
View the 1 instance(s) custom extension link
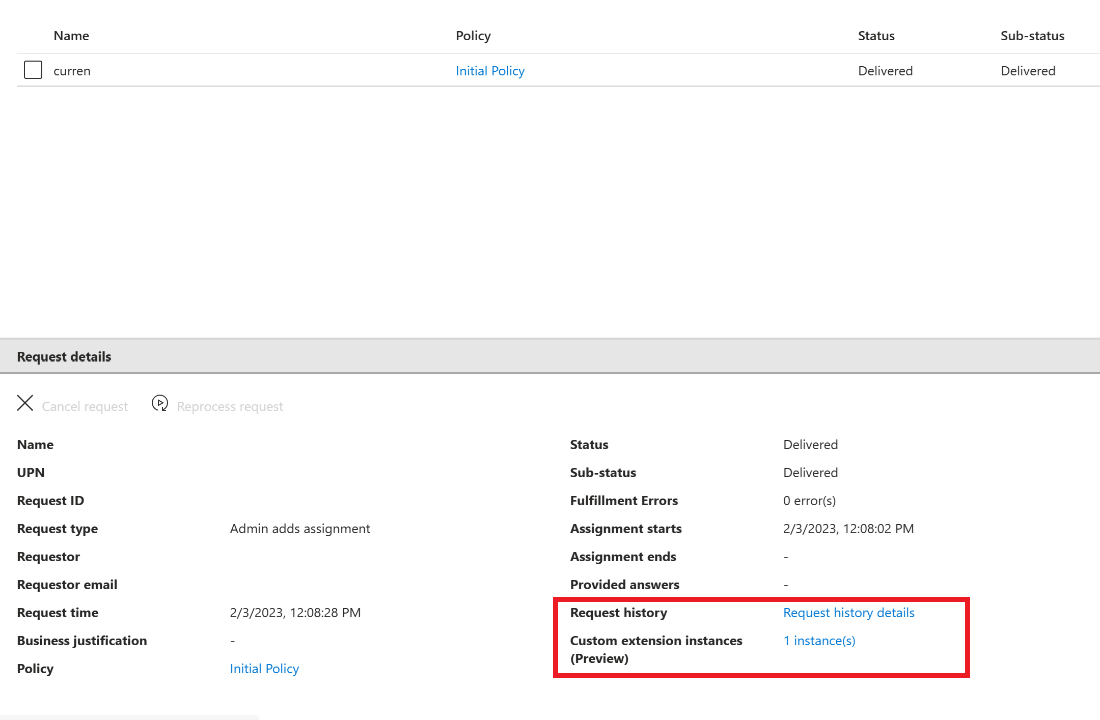click(x=819, y=641)
